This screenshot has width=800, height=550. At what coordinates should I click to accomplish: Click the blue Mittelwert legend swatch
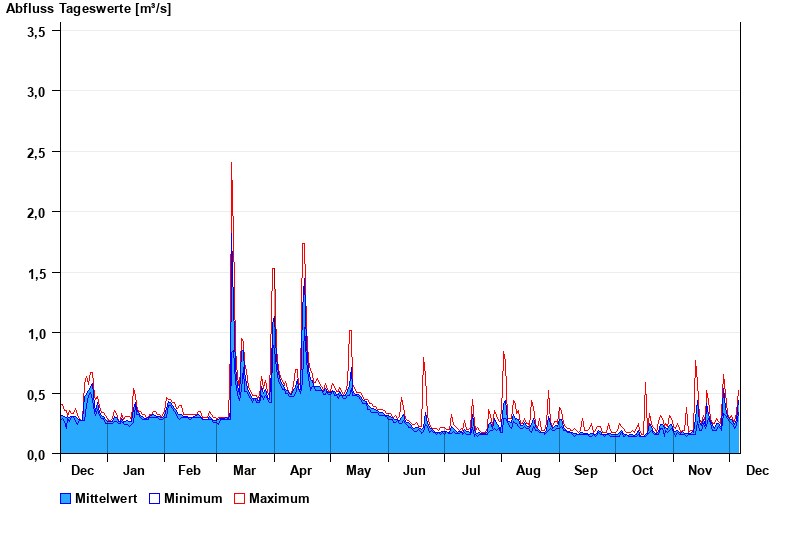(66, 498)
